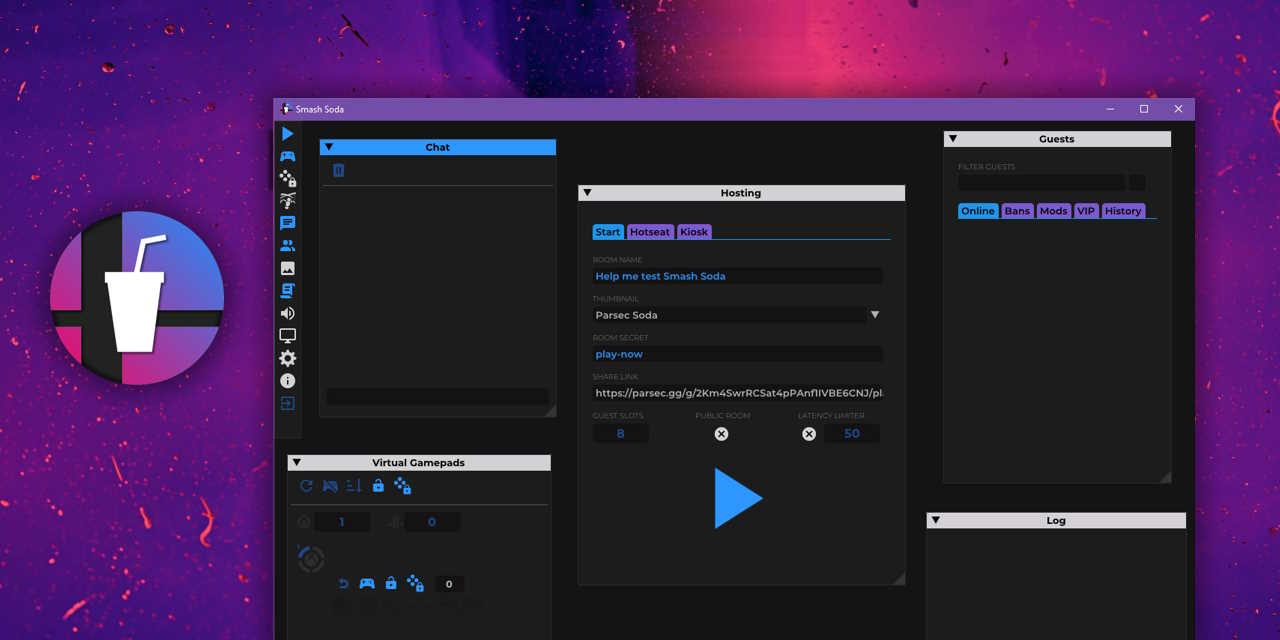Clear chat with the trash icon
Image resolution: width=1280 pixels, height=640 pixels.
click(x=339, y=170)
